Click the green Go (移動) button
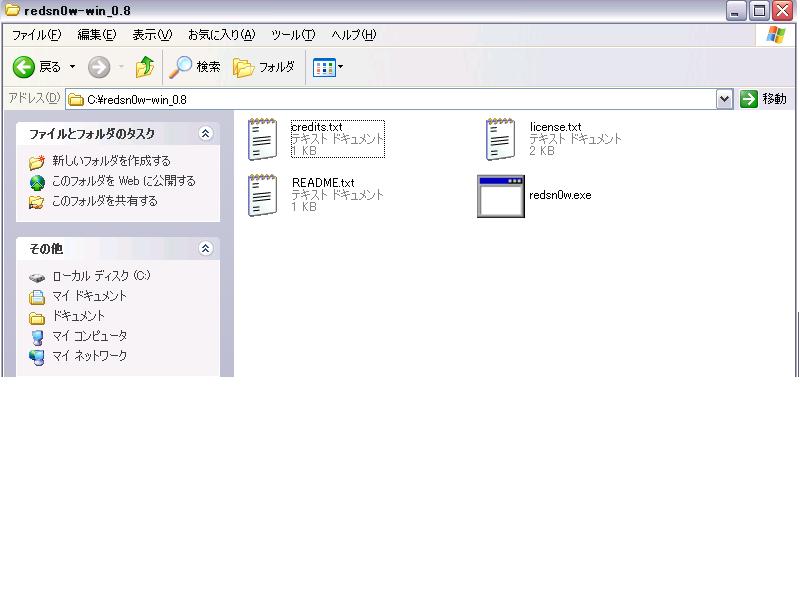The height and width of the screenshot is (600, 800). pos(763,99)
